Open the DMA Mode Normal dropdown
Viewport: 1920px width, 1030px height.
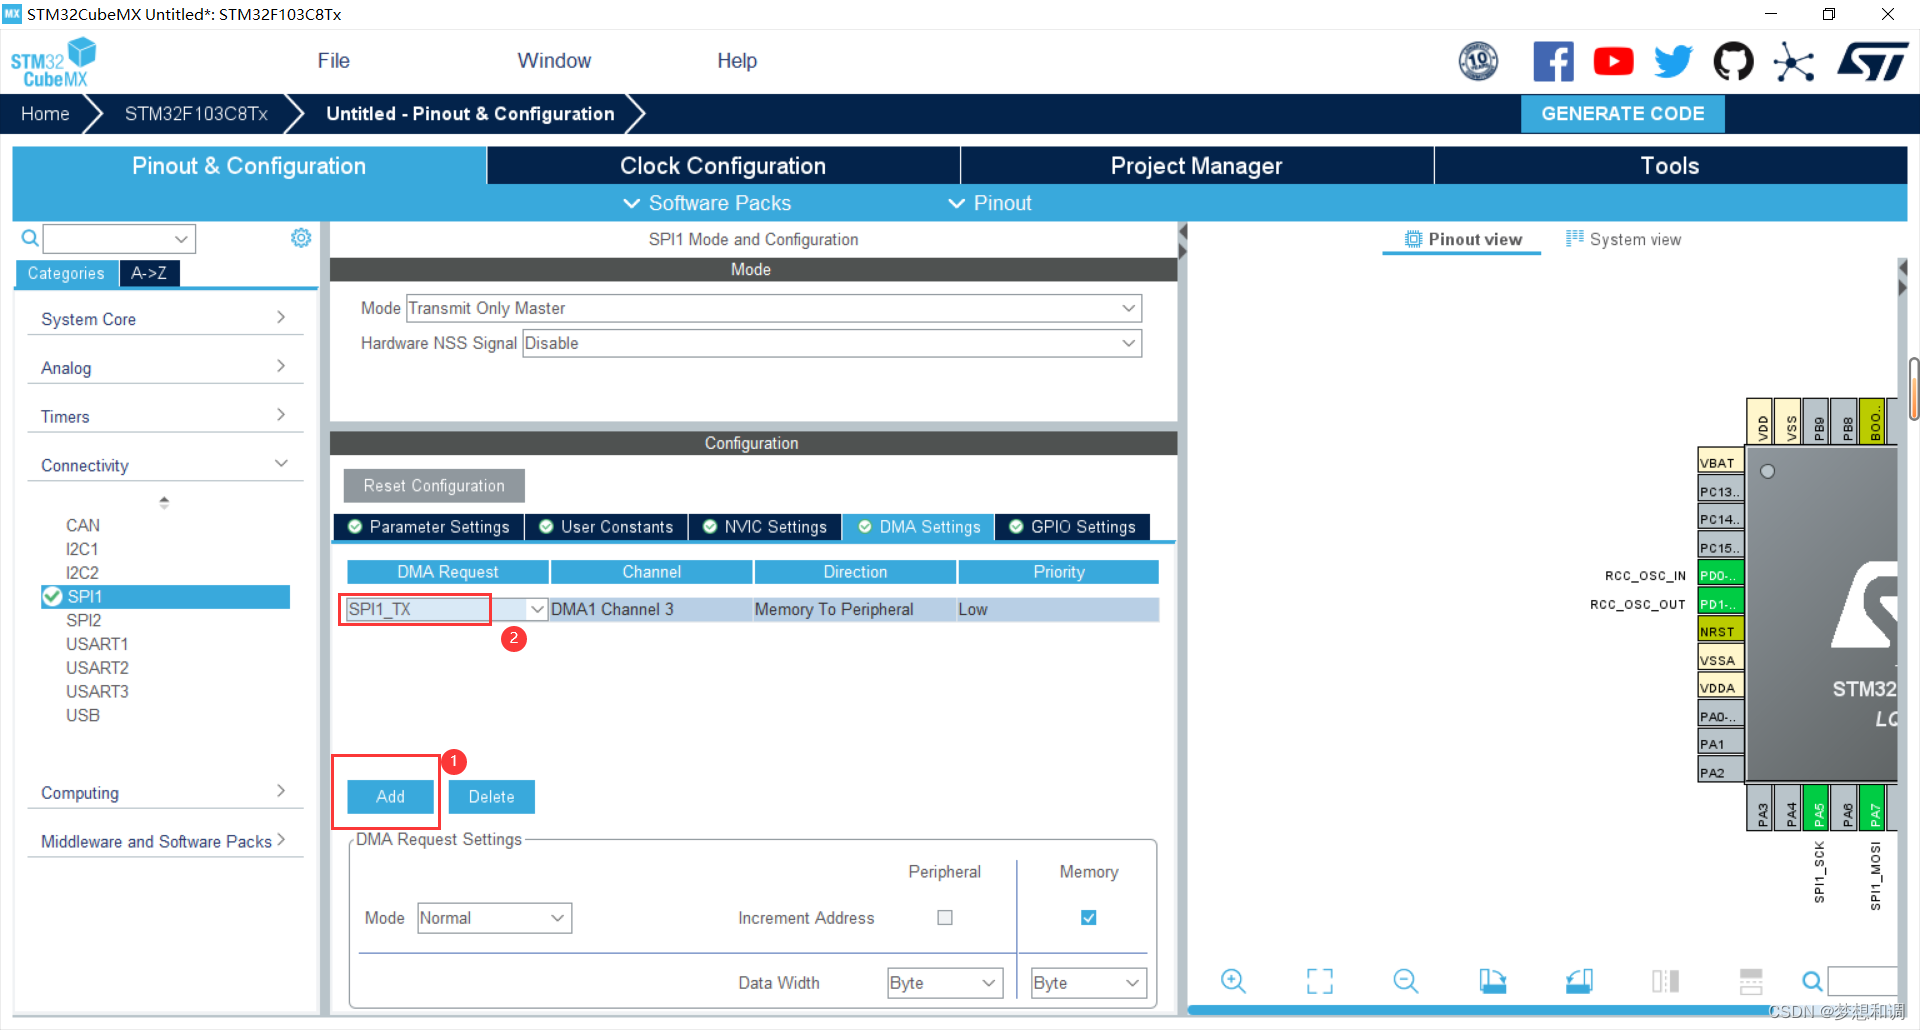[494, 918]
